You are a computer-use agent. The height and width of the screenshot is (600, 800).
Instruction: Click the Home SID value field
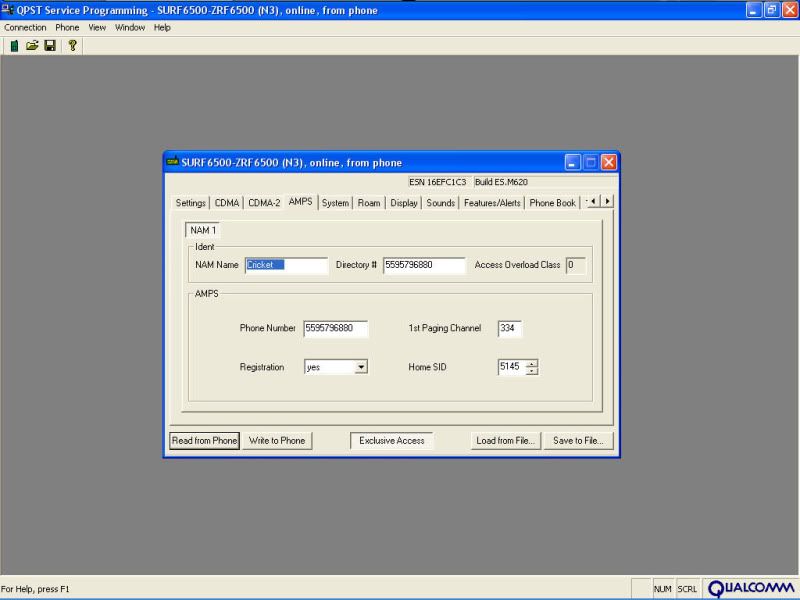(512, 367)
